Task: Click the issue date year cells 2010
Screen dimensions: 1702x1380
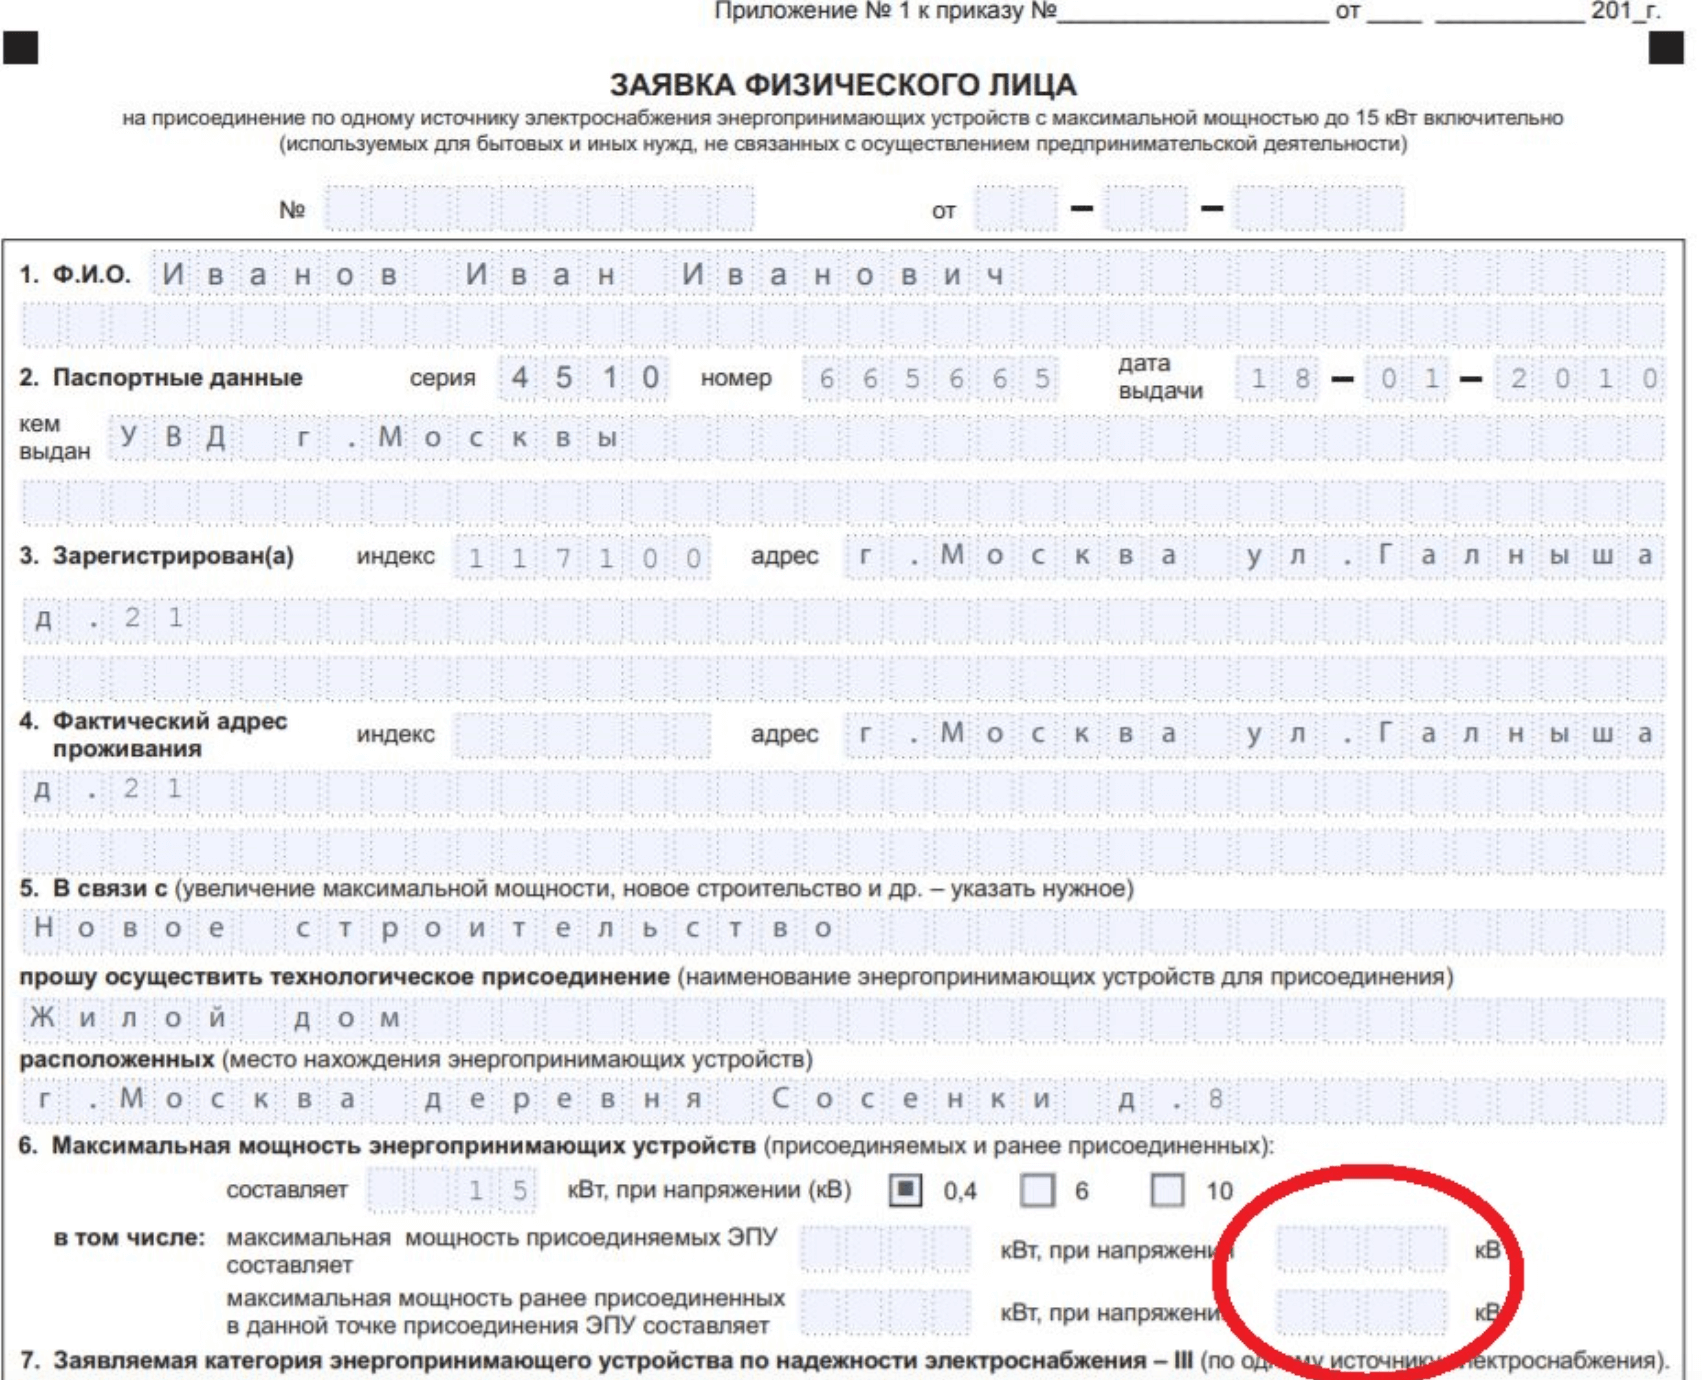Action: click(1580, 378)
